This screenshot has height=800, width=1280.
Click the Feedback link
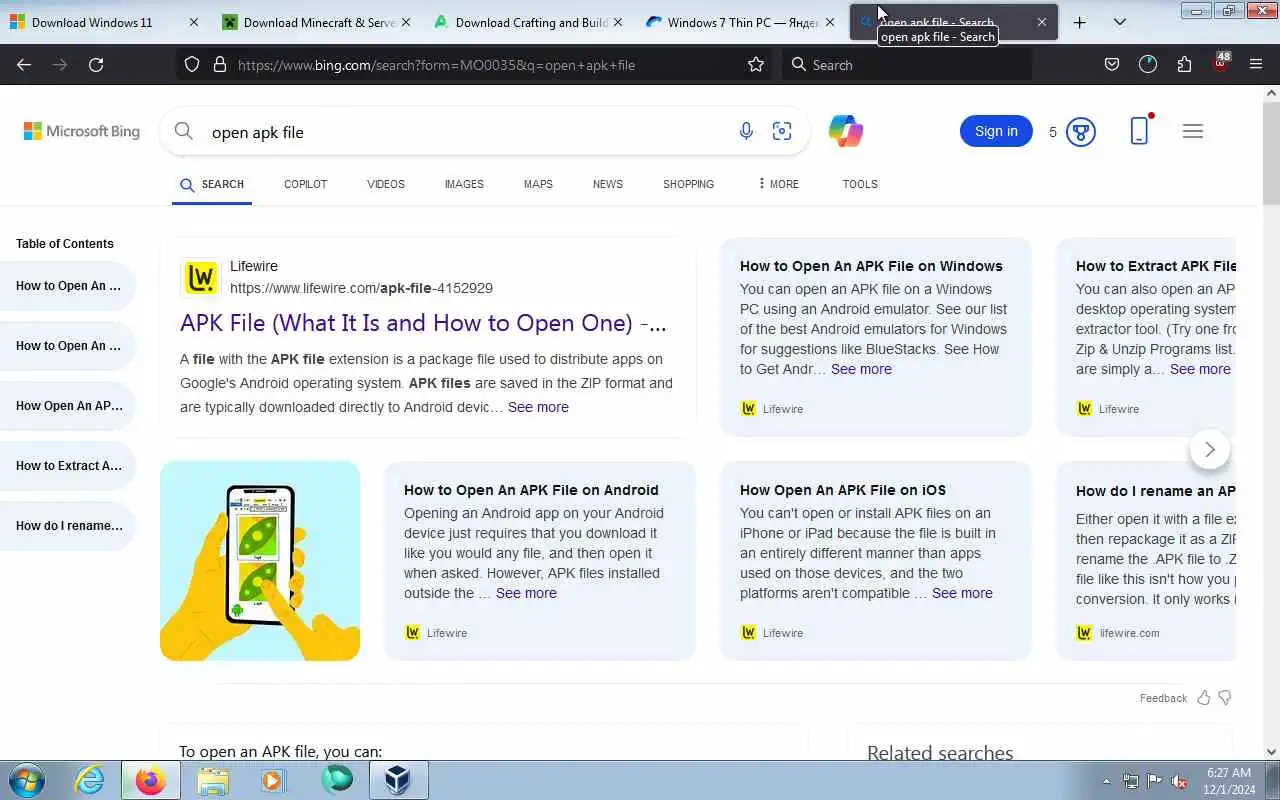coord(1163,698)
